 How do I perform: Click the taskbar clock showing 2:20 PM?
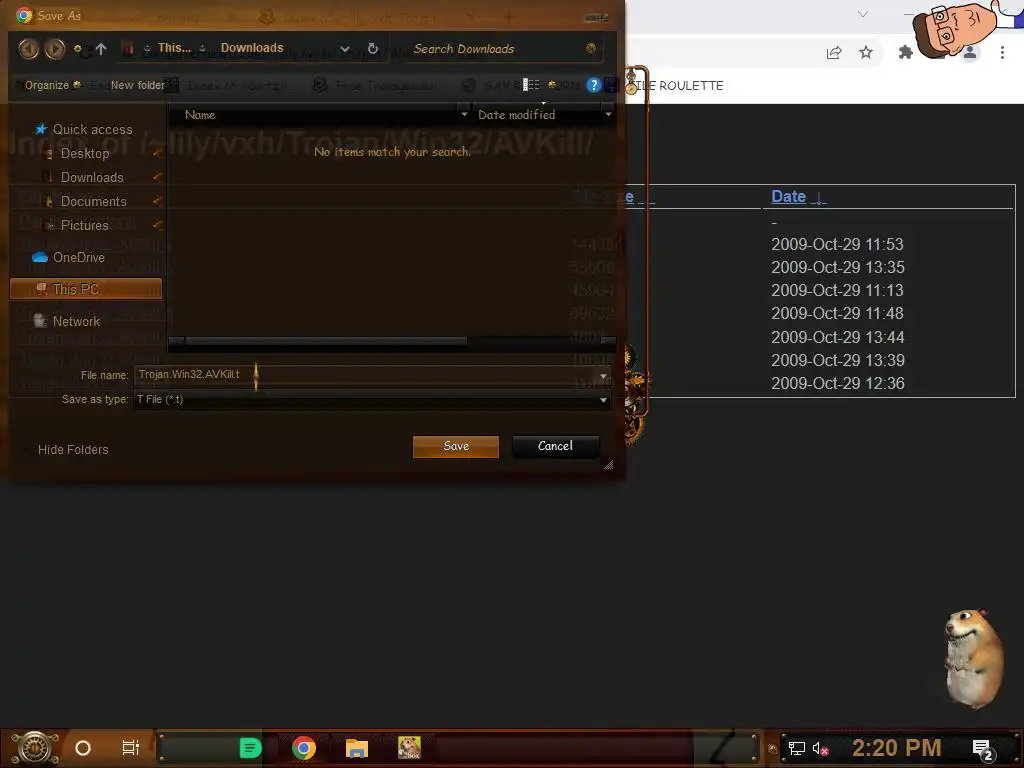896,748
